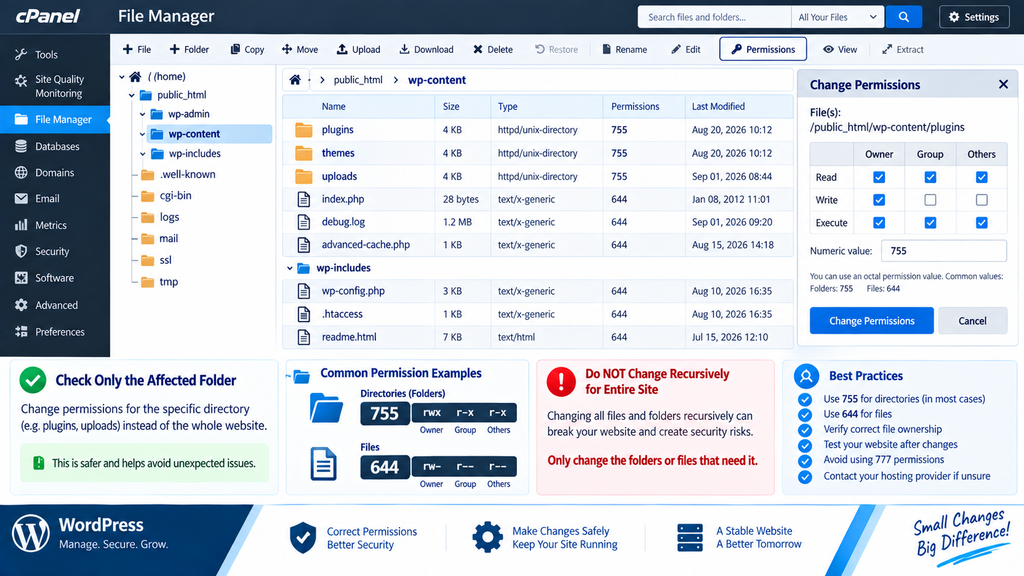Open Advanced in the sidebar
1024x576 pixels.
pyautogui.click(x=55, y=305)
